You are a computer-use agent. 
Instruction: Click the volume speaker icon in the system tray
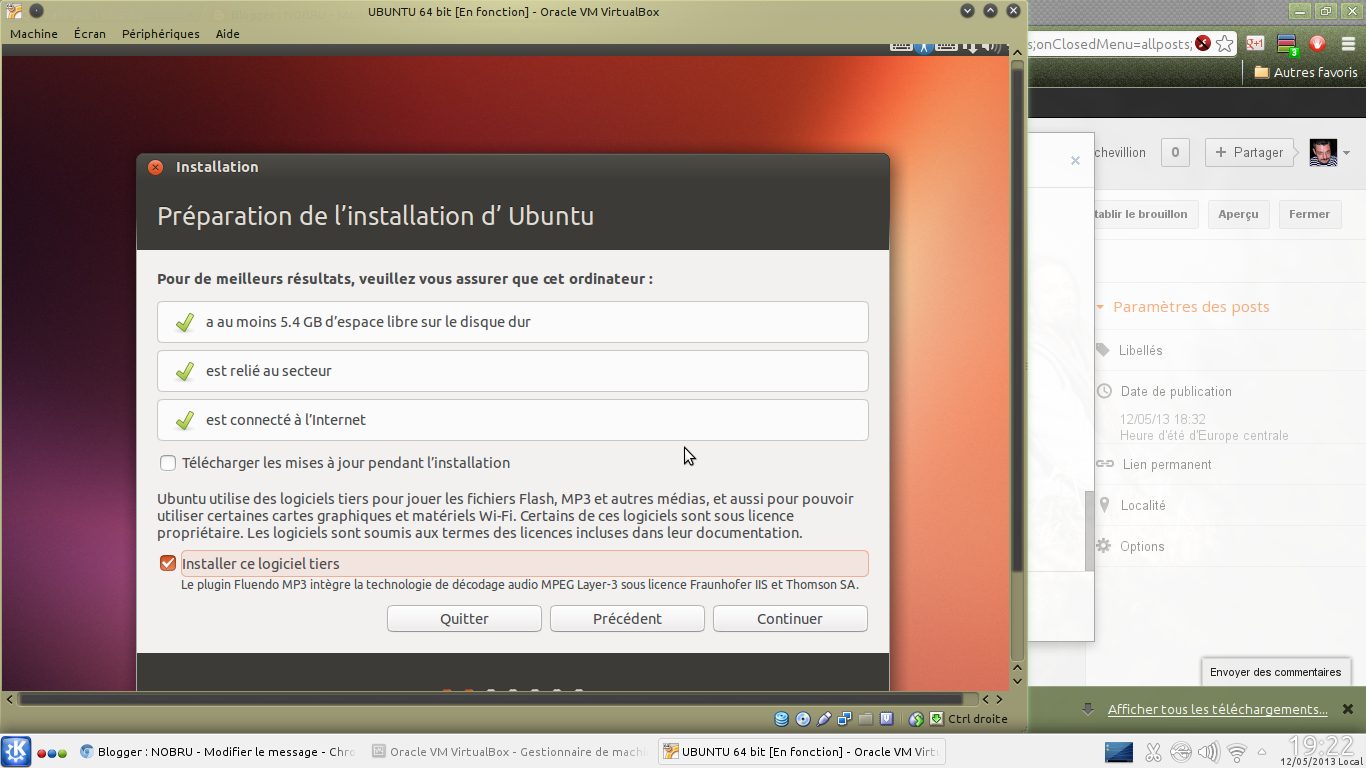pos(1209,752)
